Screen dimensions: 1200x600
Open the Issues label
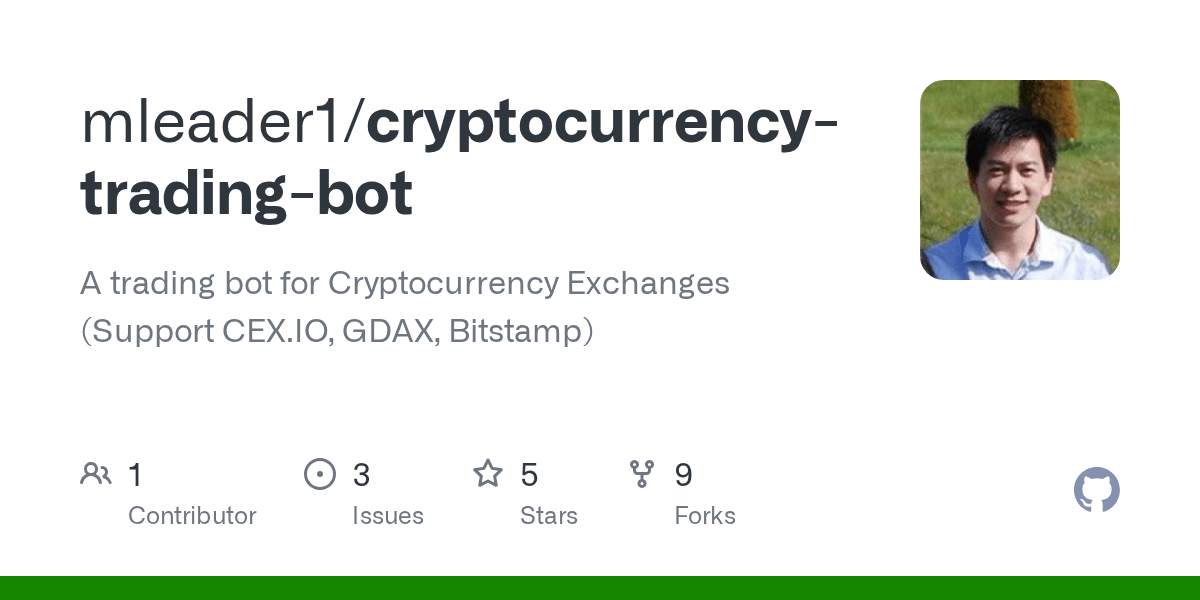click(387, 516)
